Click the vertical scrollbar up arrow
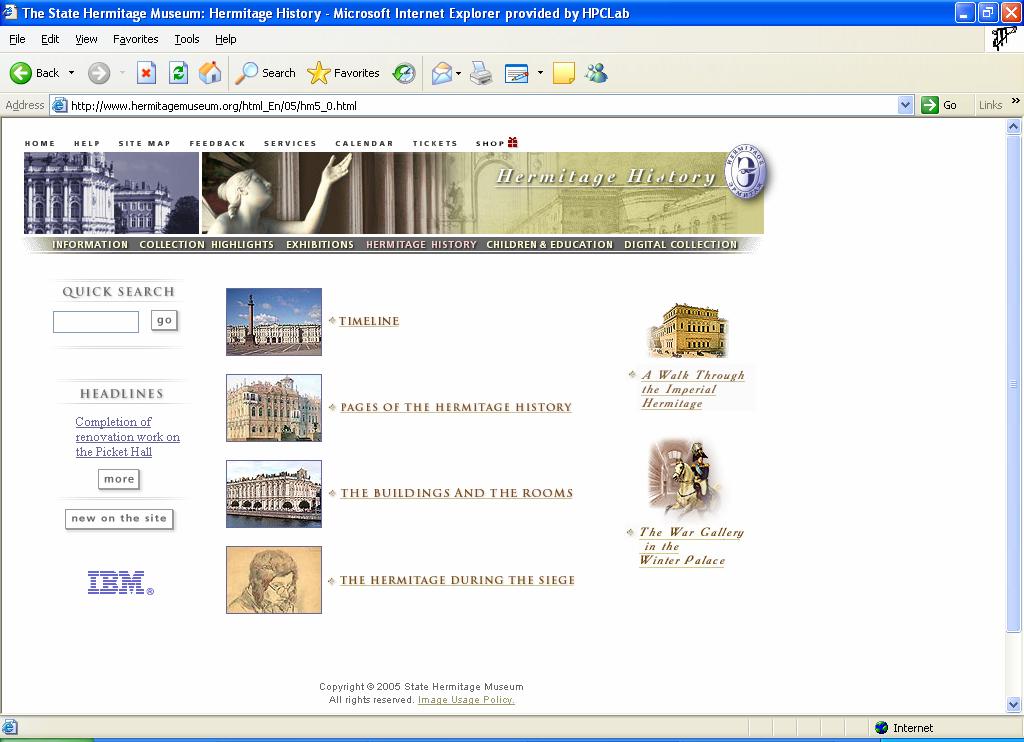Screen dimensions: 1024x742 point(1014,127)
